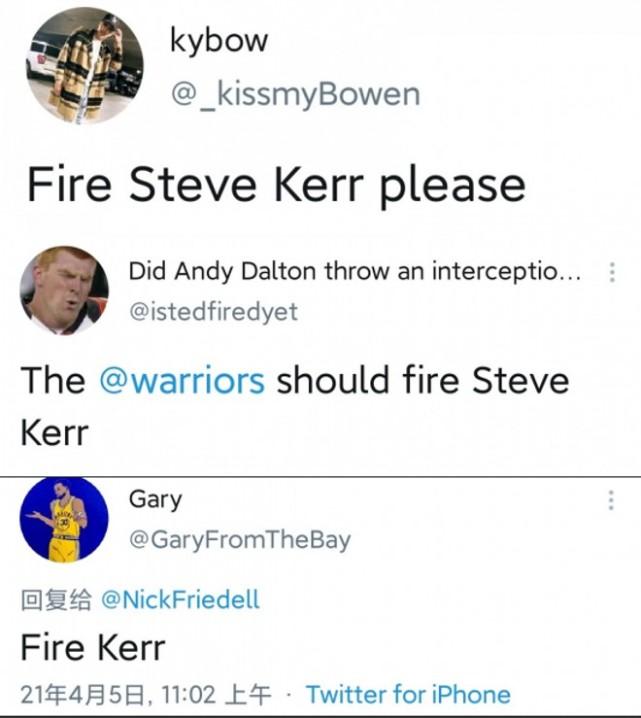Click the 'Did Andy Dalton throw an interceptio...' name
The width and height of the screenshot is (641, 718).
(x=353, y=271)
